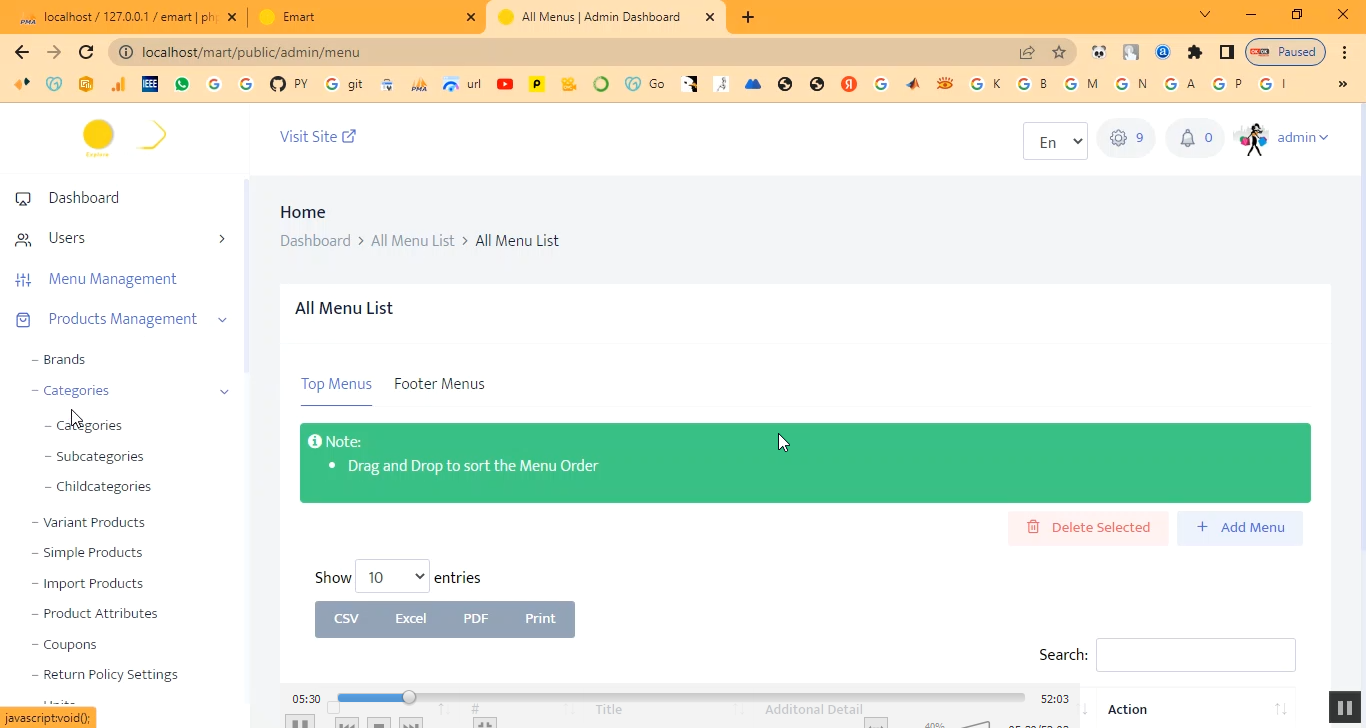Open Return Policy Settings in the sidebar
The width and height of the screenshot is (1366, 728).
110,674
